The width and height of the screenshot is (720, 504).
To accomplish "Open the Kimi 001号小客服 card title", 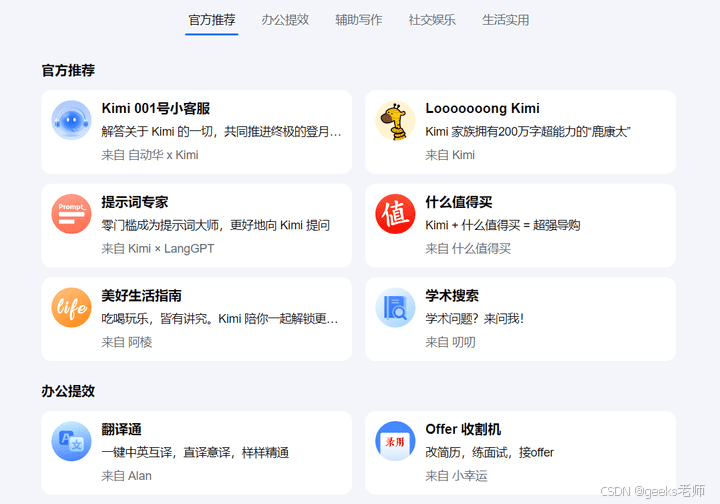I will tap(156, 108).
